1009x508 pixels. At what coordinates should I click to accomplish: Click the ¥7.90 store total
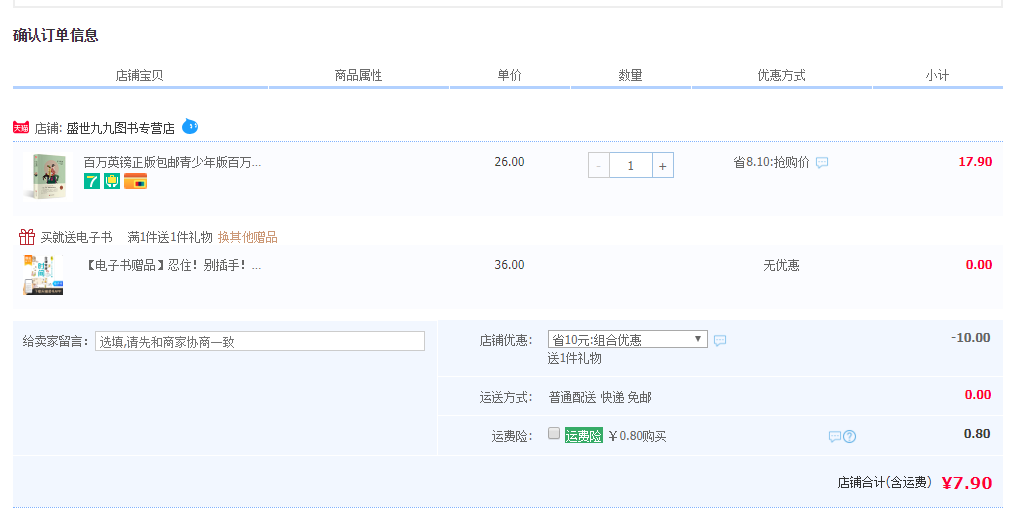(x=967, y=483)
